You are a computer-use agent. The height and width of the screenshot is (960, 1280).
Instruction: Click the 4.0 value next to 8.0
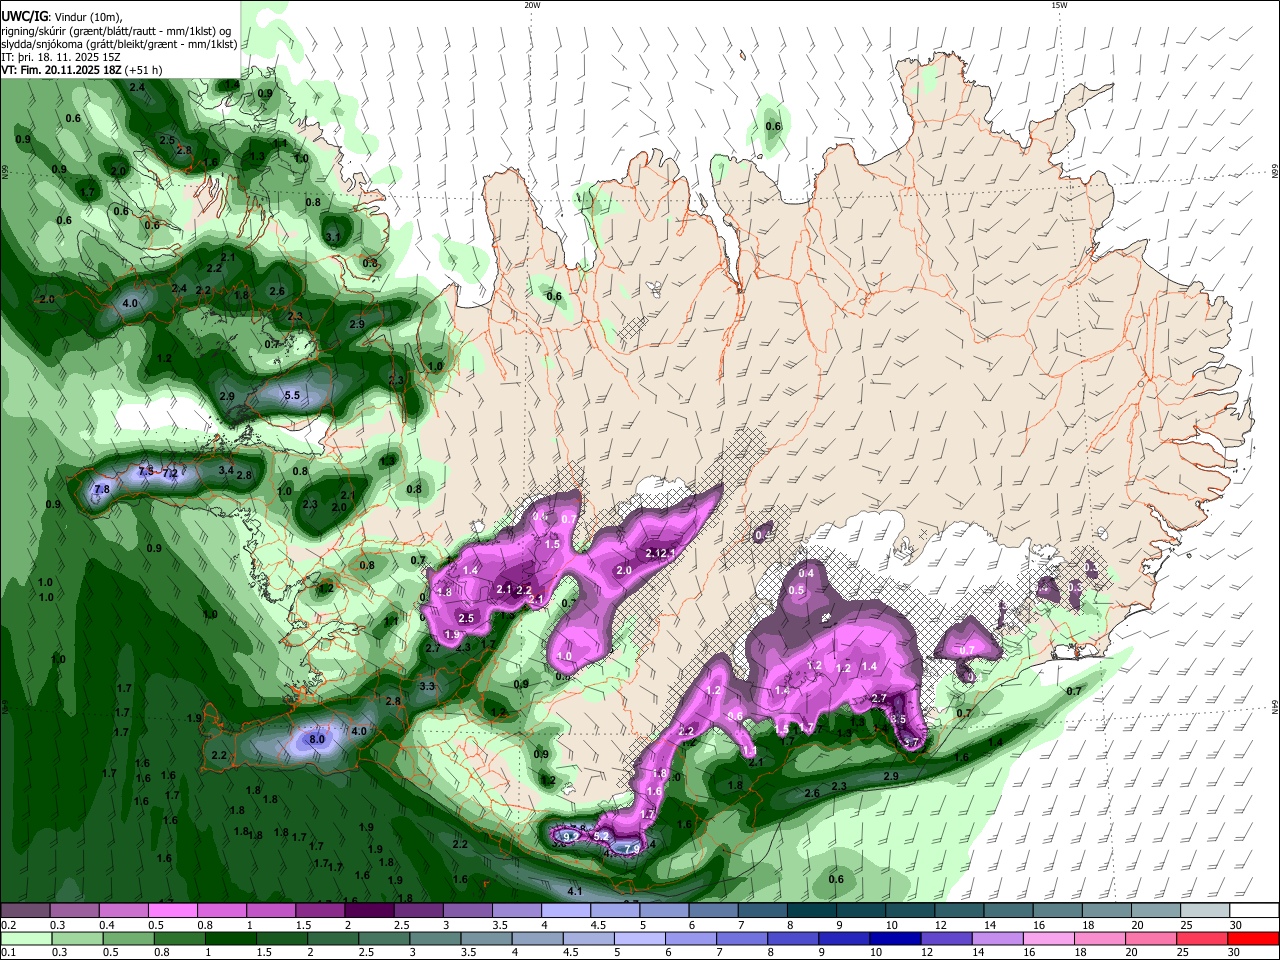coord(359,731)
